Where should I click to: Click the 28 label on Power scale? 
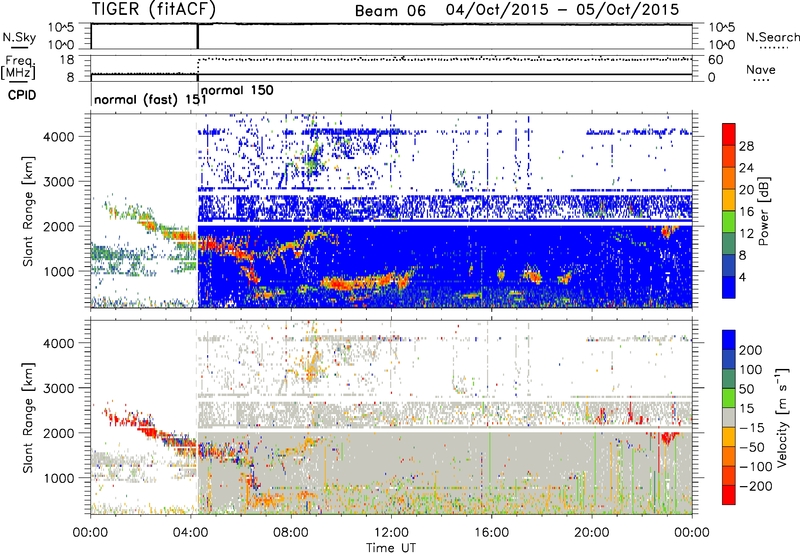tap(746, 146)
